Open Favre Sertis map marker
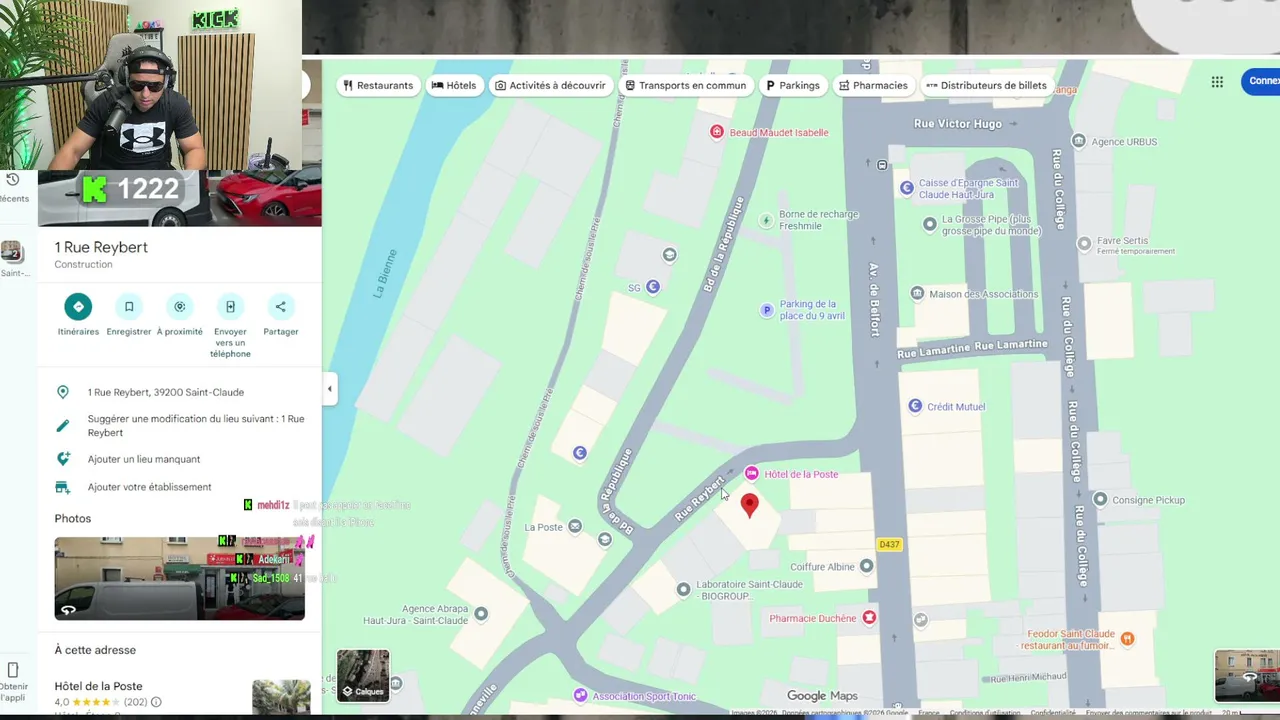This screenshot has width=1280, height=720. coord(1084,243)
